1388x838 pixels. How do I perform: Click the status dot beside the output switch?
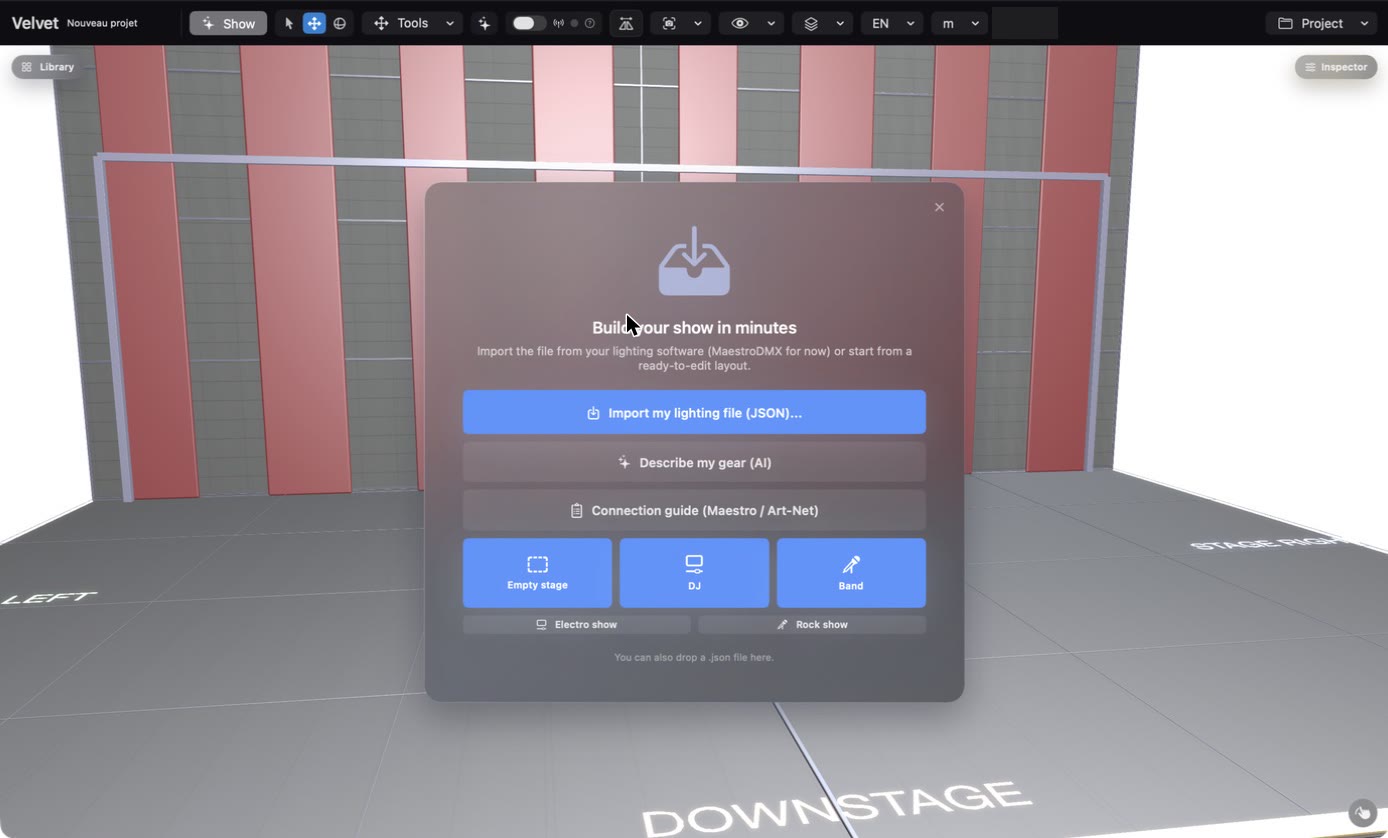574,23
